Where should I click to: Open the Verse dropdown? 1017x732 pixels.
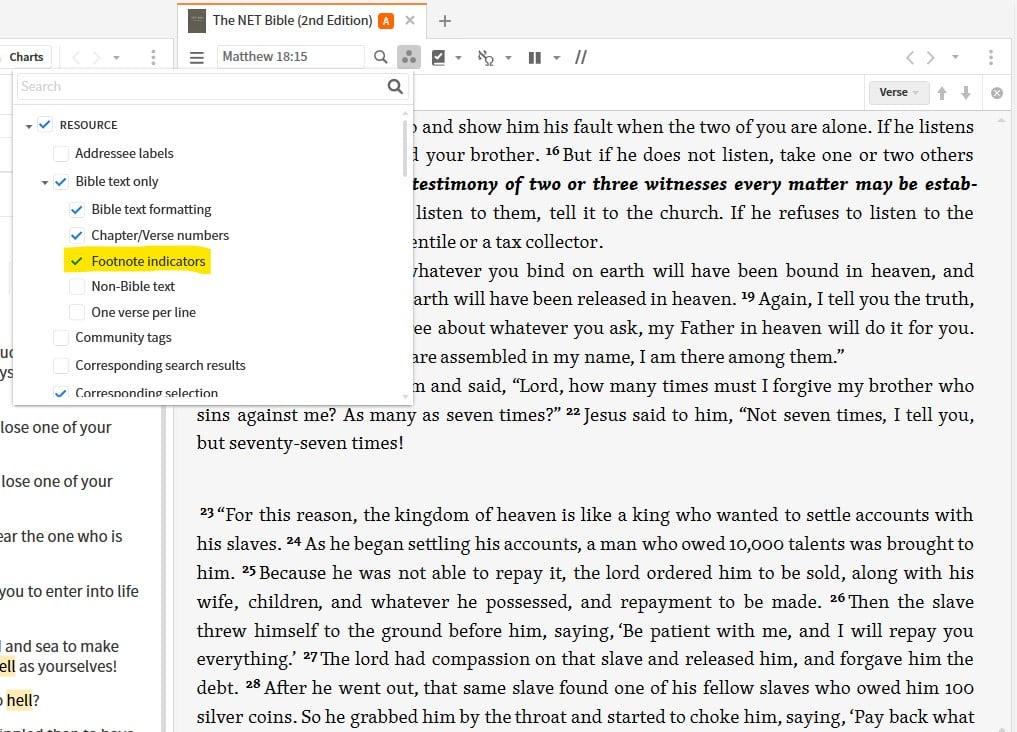coord(897,92)
